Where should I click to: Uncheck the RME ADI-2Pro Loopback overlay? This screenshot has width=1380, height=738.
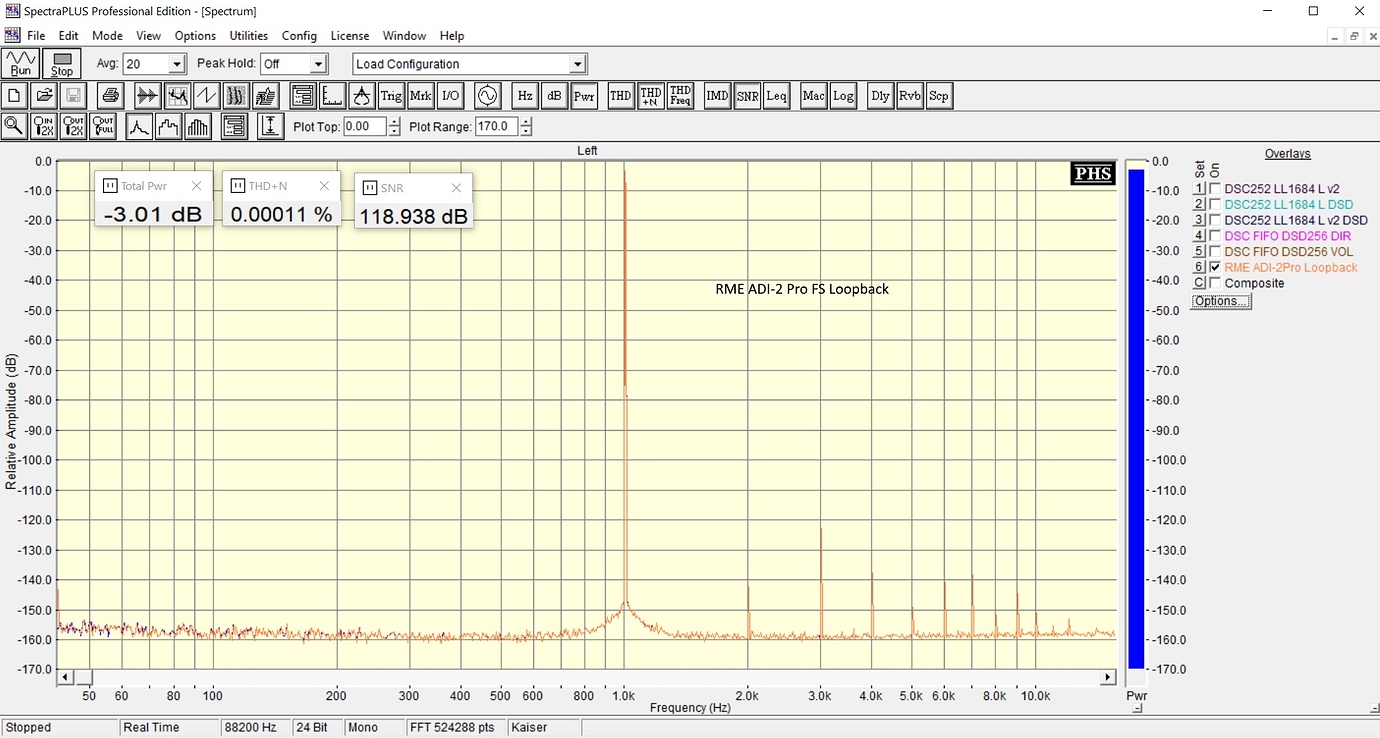(1215, 268)
